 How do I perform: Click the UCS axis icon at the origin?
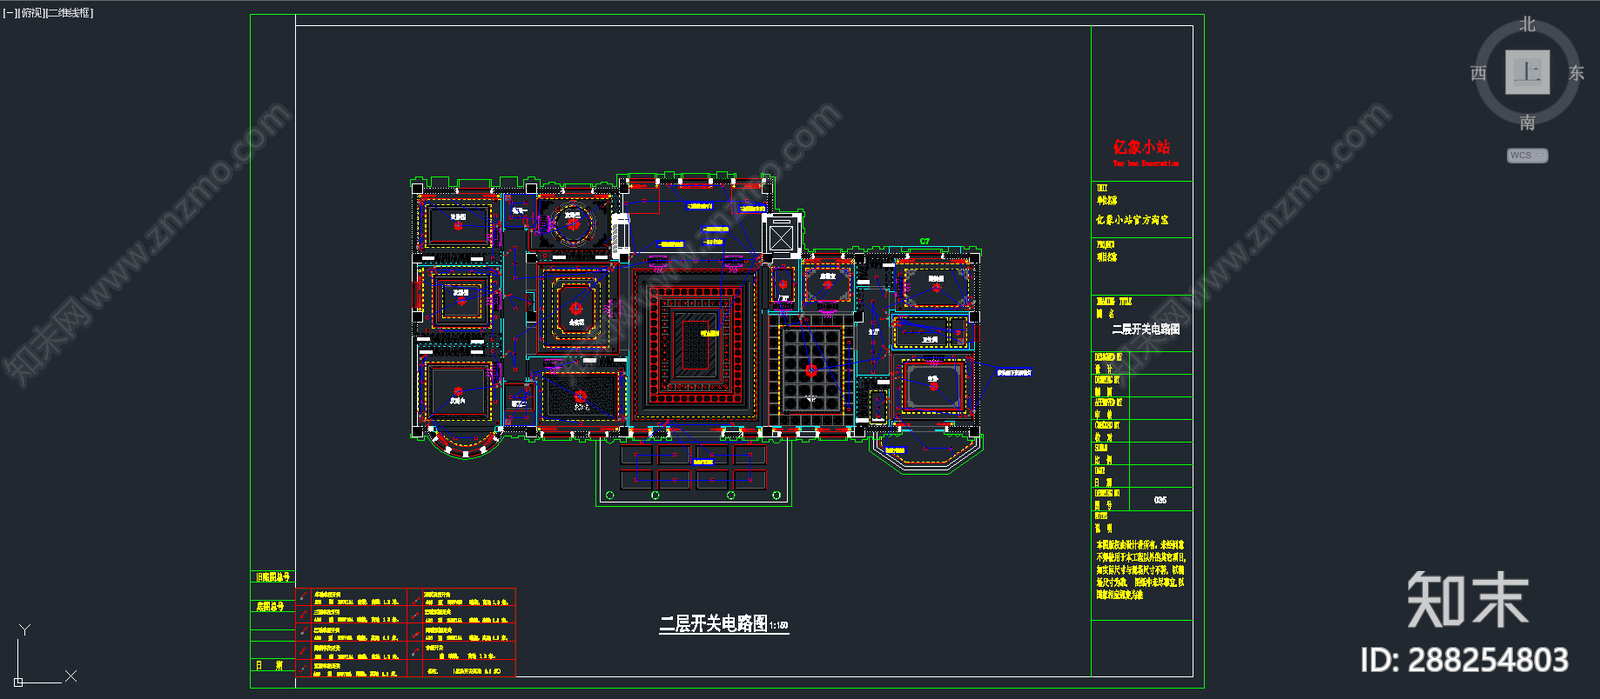point(20,680)
